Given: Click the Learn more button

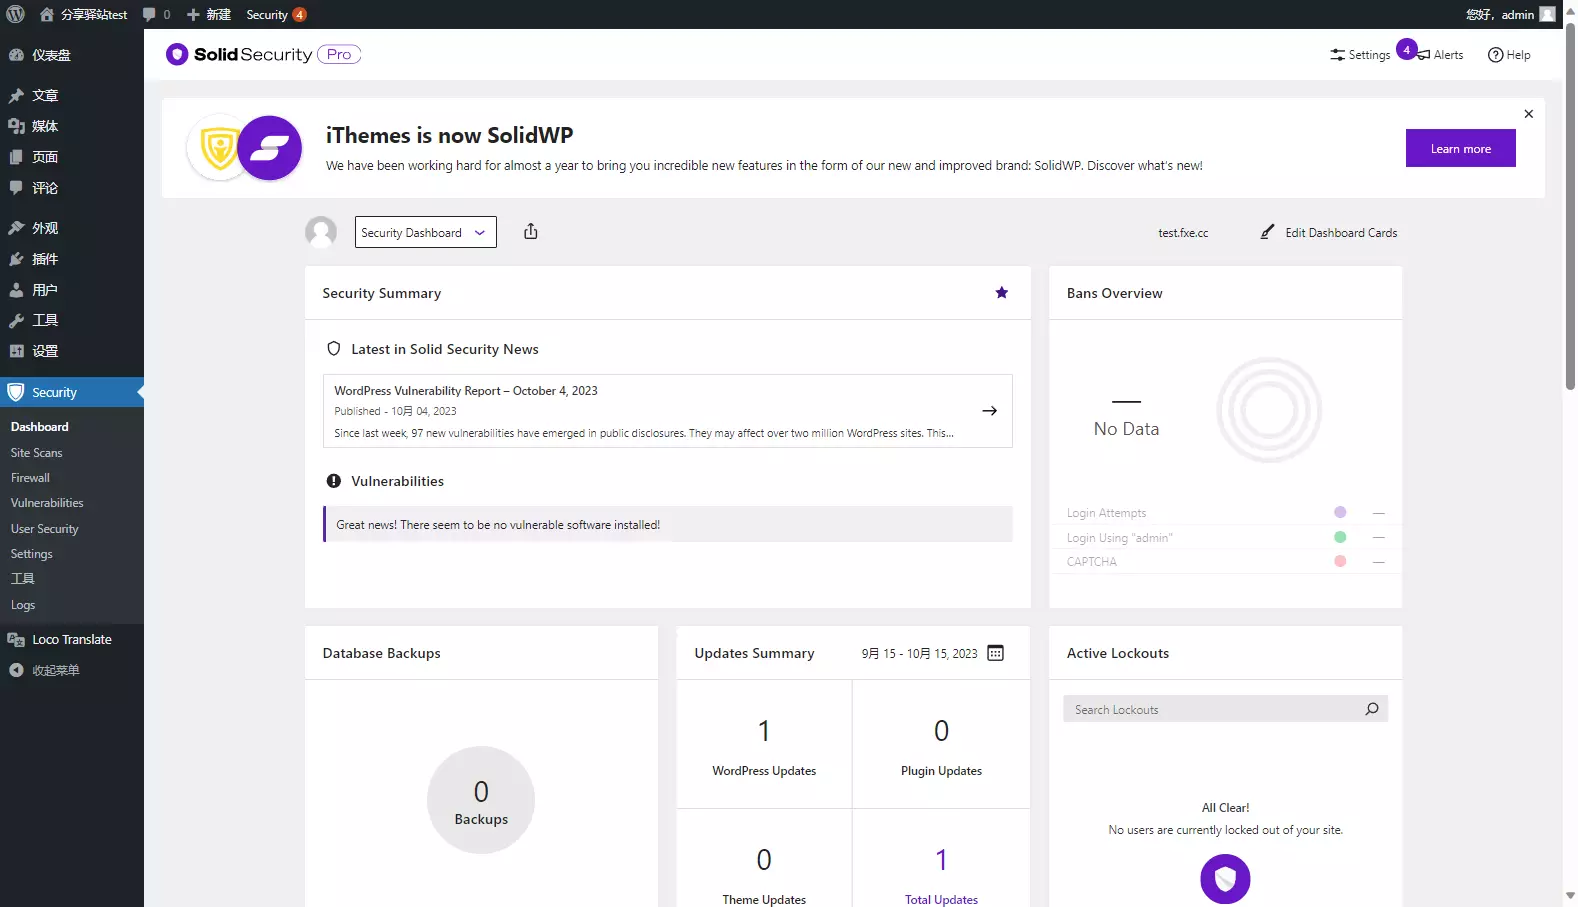Looking at the screenshot, I should point(1460,148).
